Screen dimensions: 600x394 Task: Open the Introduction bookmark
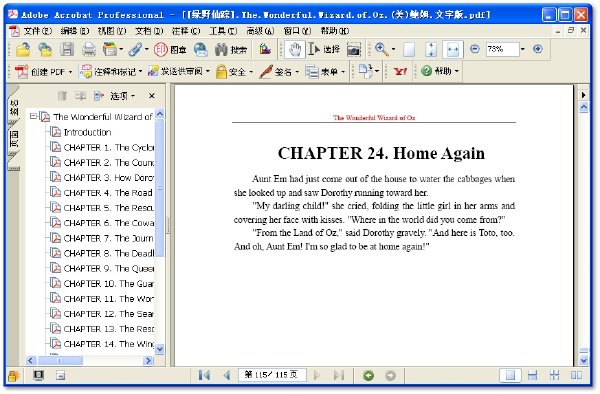coord(87,132)
